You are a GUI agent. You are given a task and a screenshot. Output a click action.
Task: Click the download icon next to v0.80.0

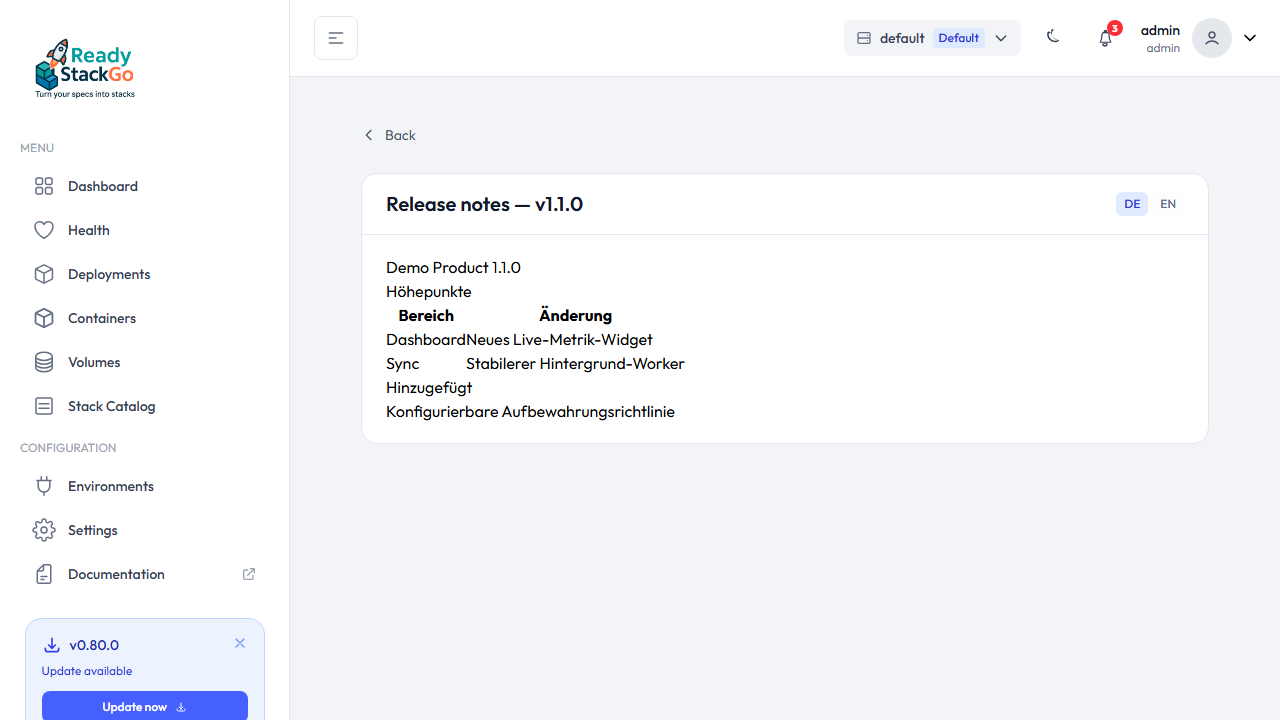(x=52, y=645)
